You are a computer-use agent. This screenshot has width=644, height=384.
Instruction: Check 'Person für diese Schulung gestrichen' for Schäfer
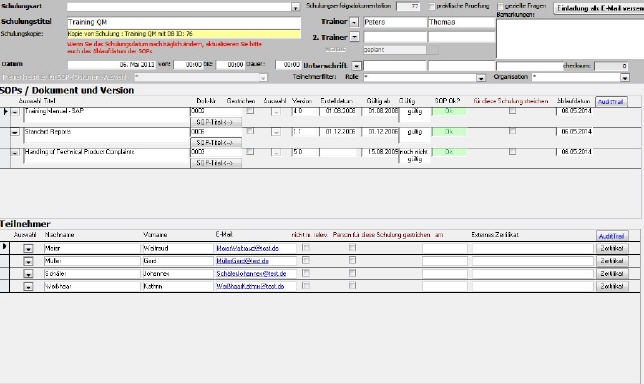click(x=352, y=273)
